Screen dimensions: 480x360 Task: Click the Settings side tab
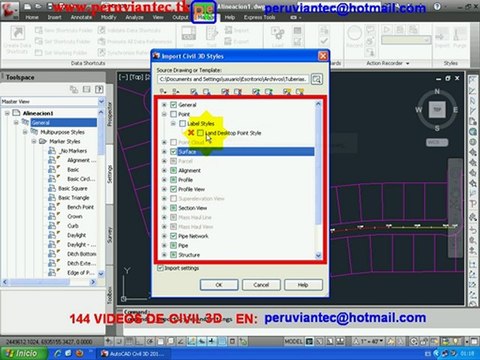tap(109, 174)
